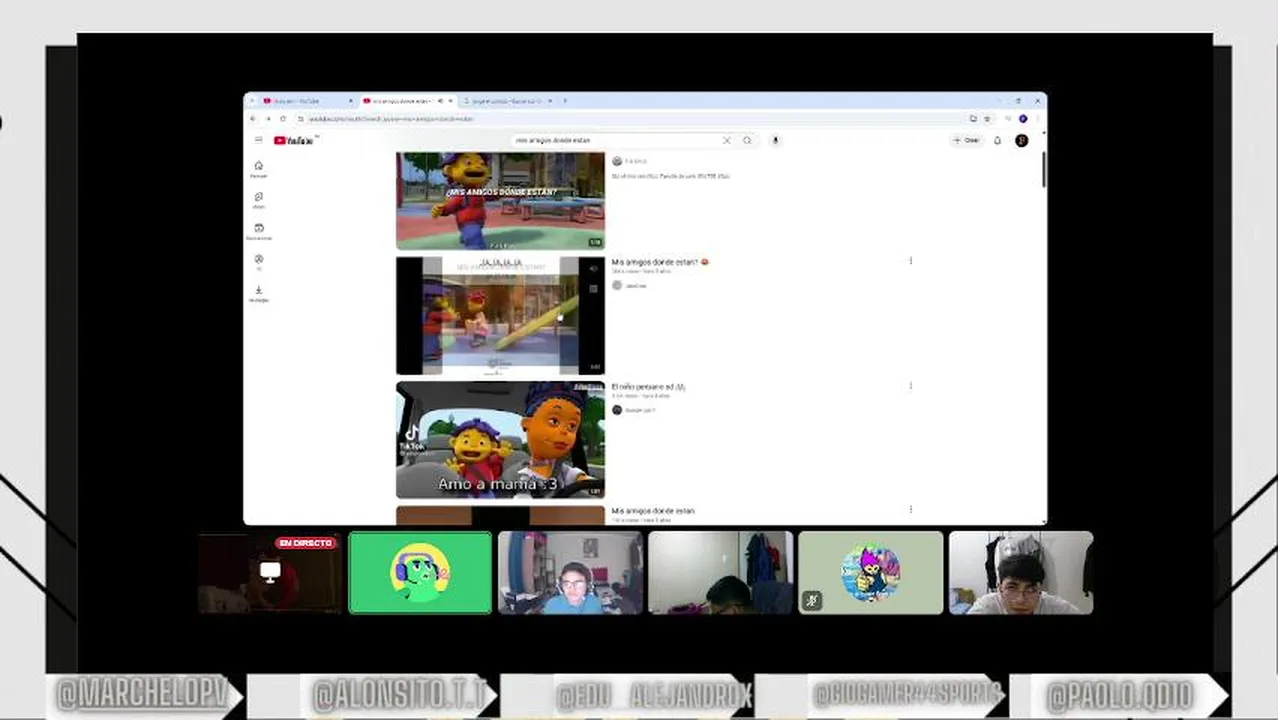Open channel avatar of the top result

click(x=617, y=161)
